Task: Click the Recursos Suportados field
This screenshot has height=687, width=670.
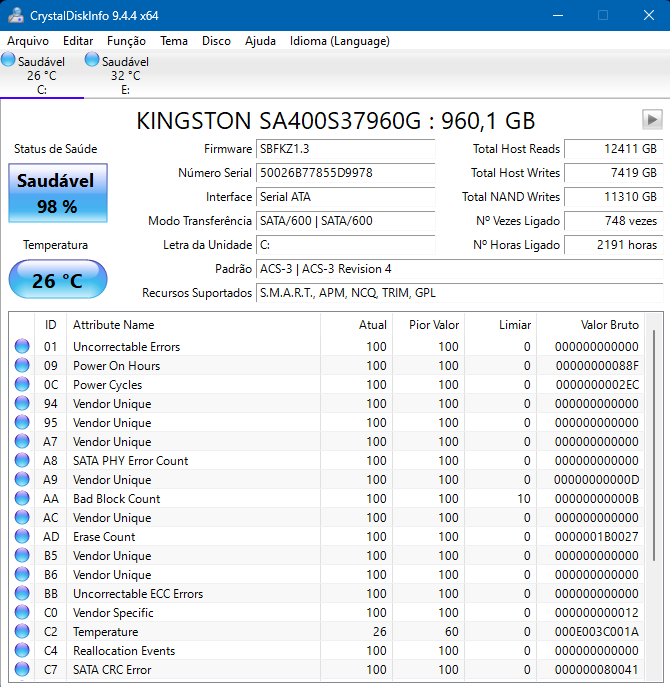Action: click(460, 293)
